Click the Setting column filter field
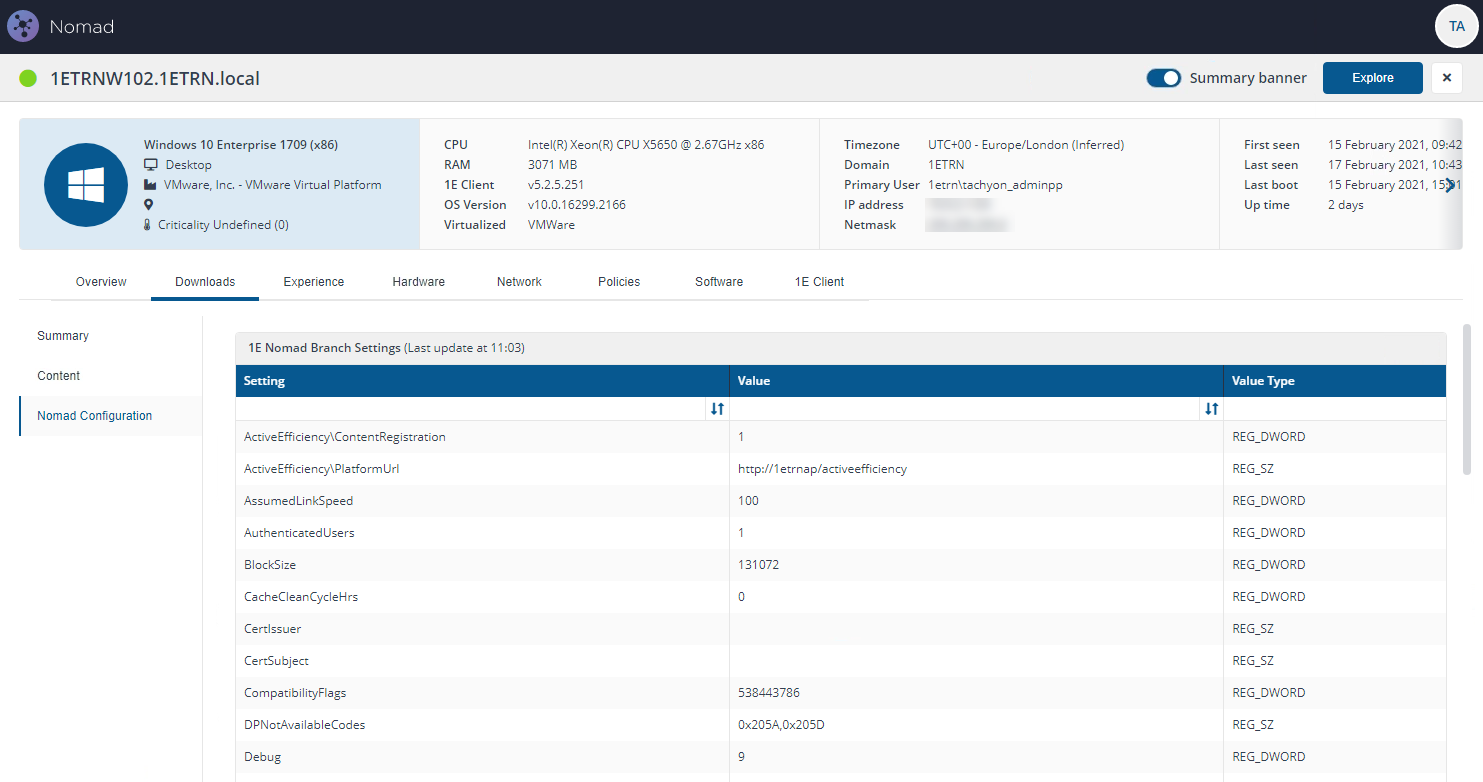Screen dimensions: 1483x782 pyautogui.click(x=472, y=409)
